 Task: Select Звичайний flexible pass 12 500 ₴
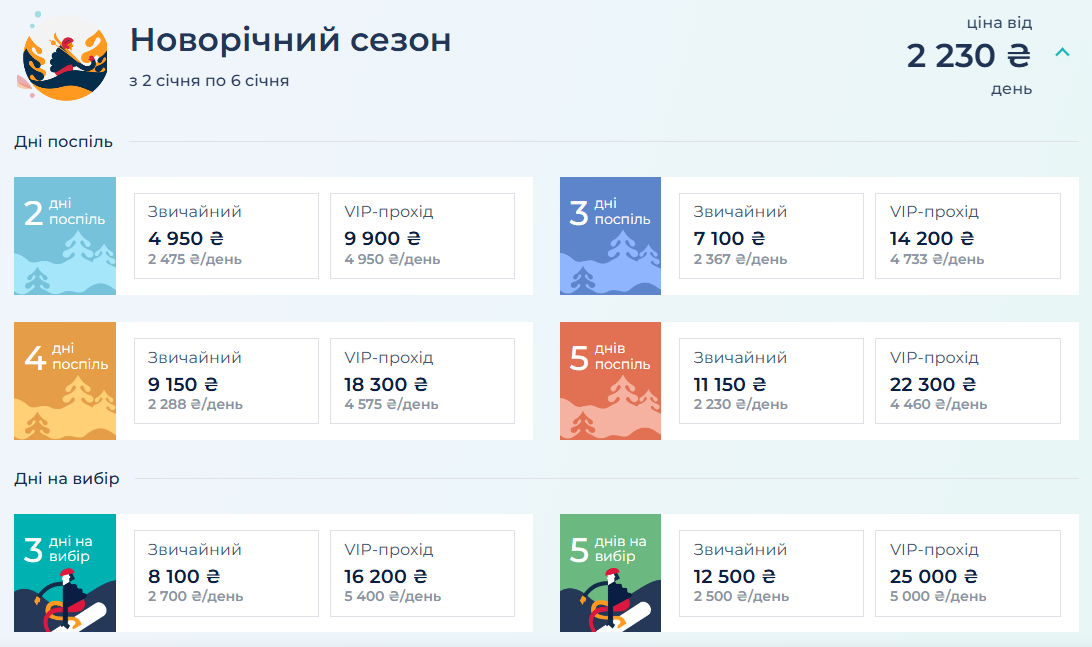click(771, 573)
